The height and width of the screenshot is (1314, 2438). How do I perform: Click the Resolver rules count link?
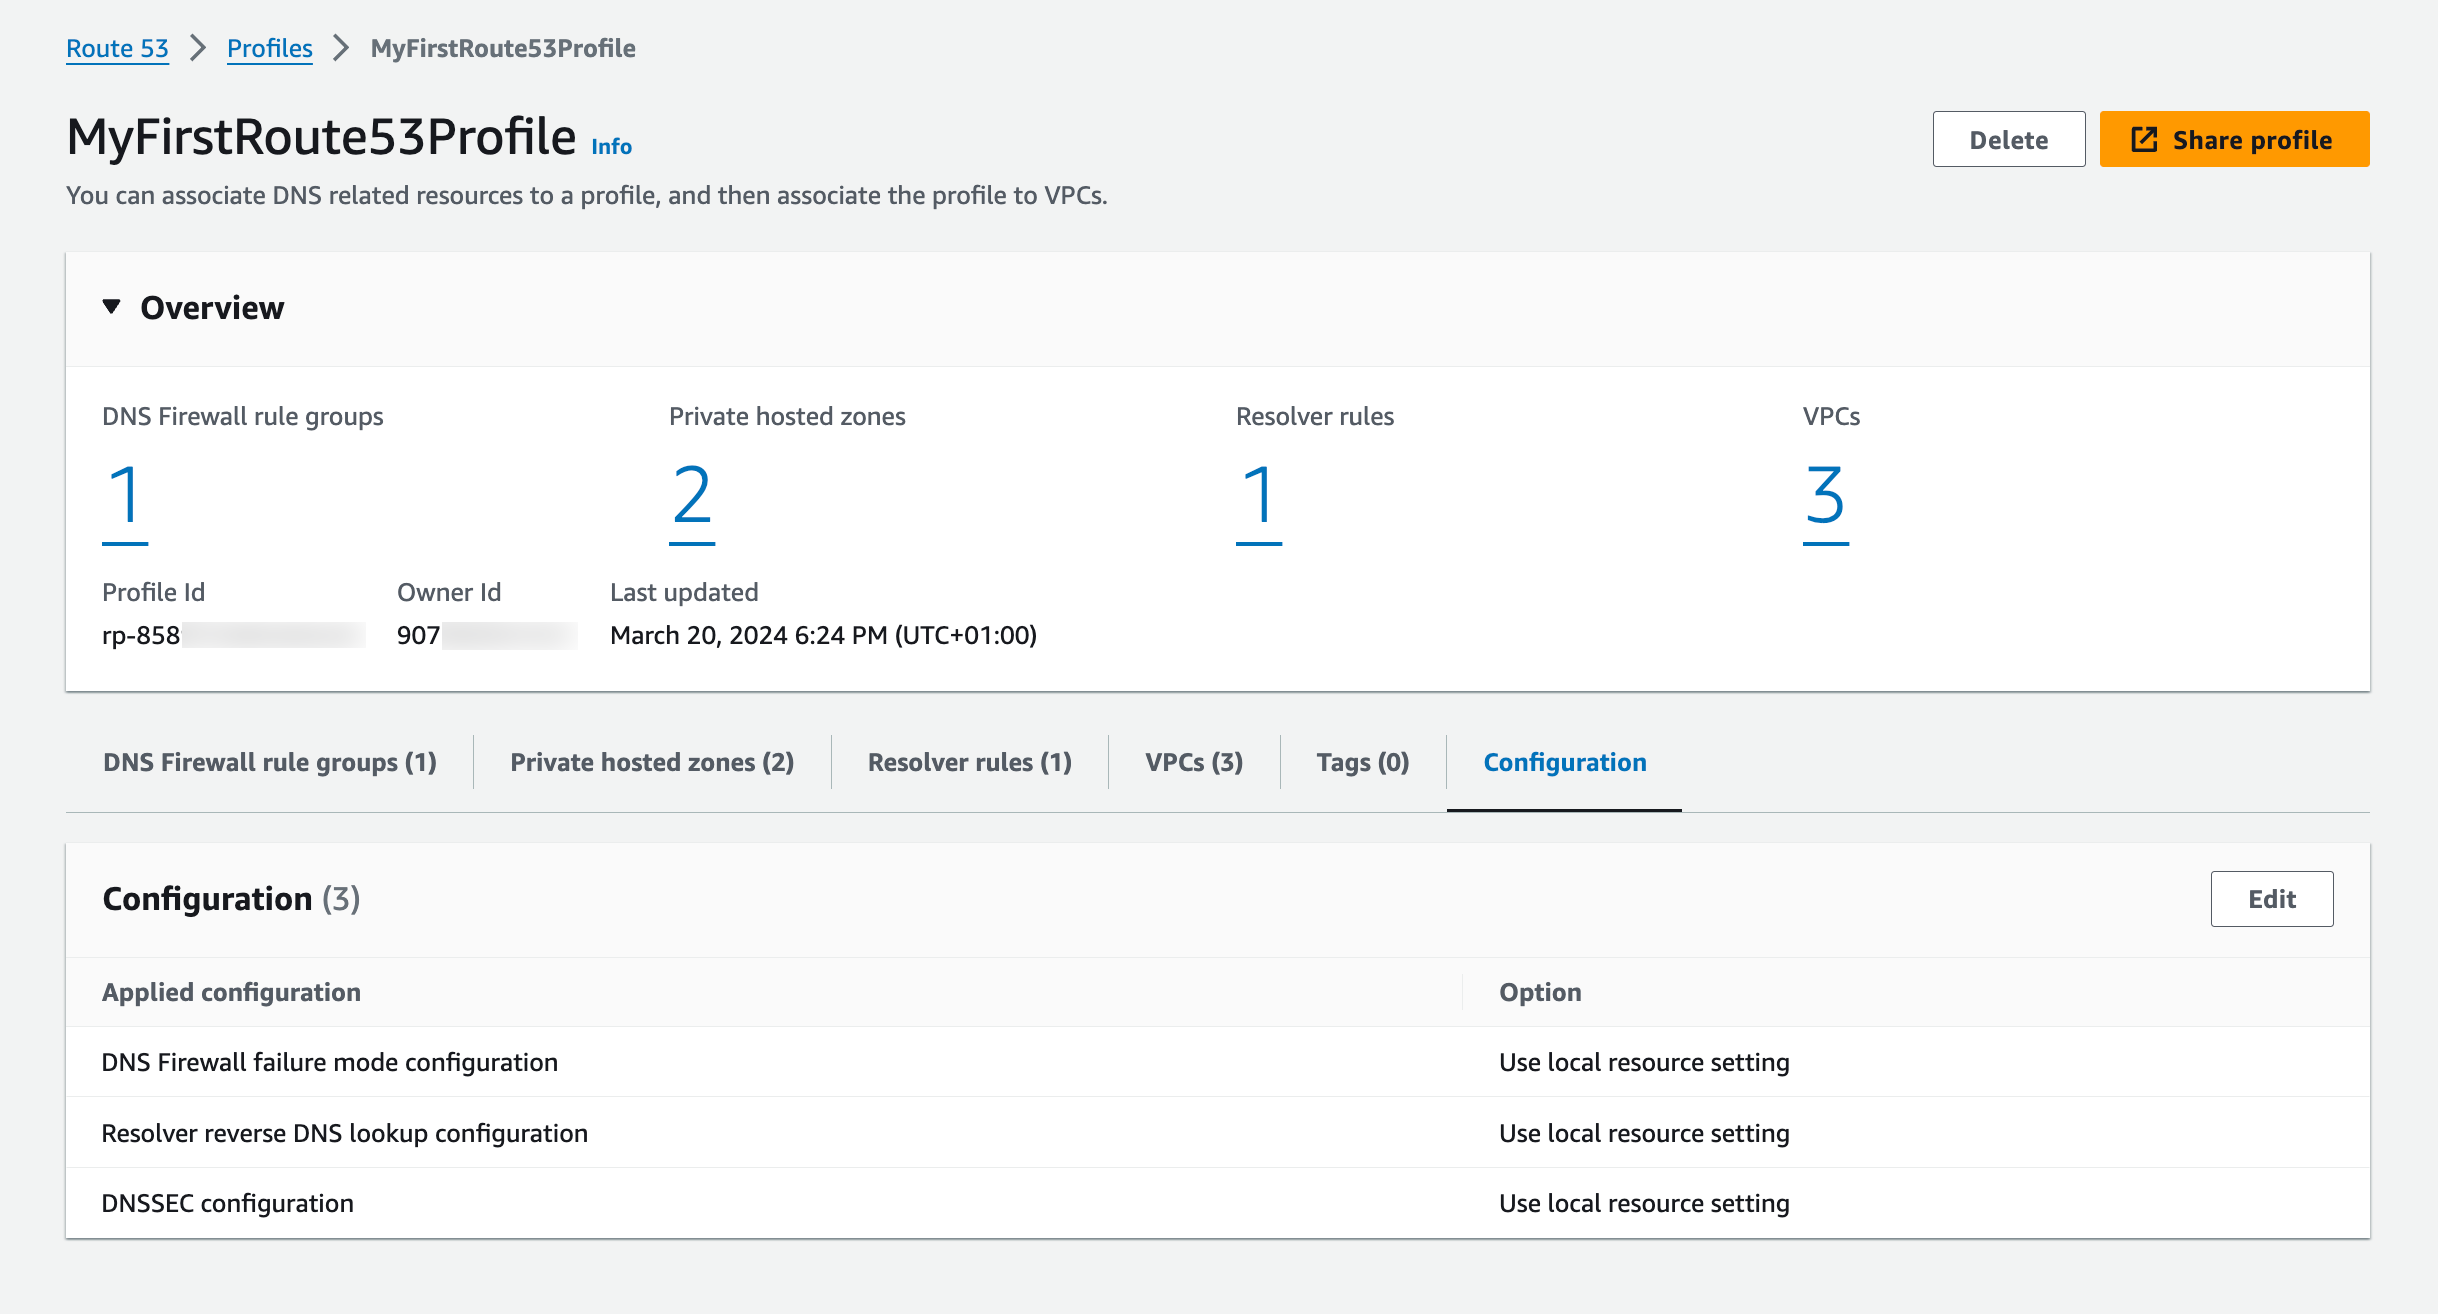click(1258, 497)
